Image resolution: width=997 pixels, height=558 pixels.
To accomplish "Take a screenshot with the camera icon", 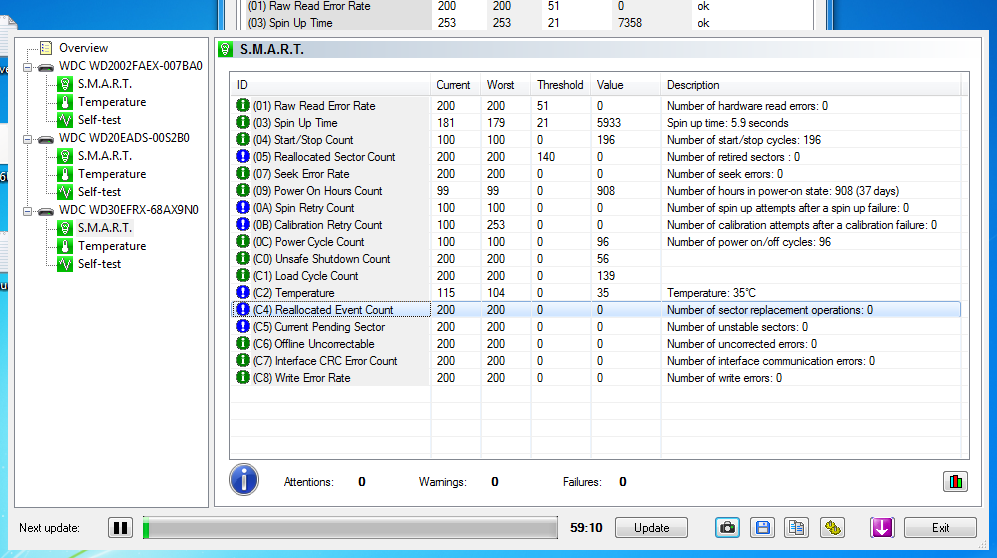I will pyautogui.click(x=727, y=527).
